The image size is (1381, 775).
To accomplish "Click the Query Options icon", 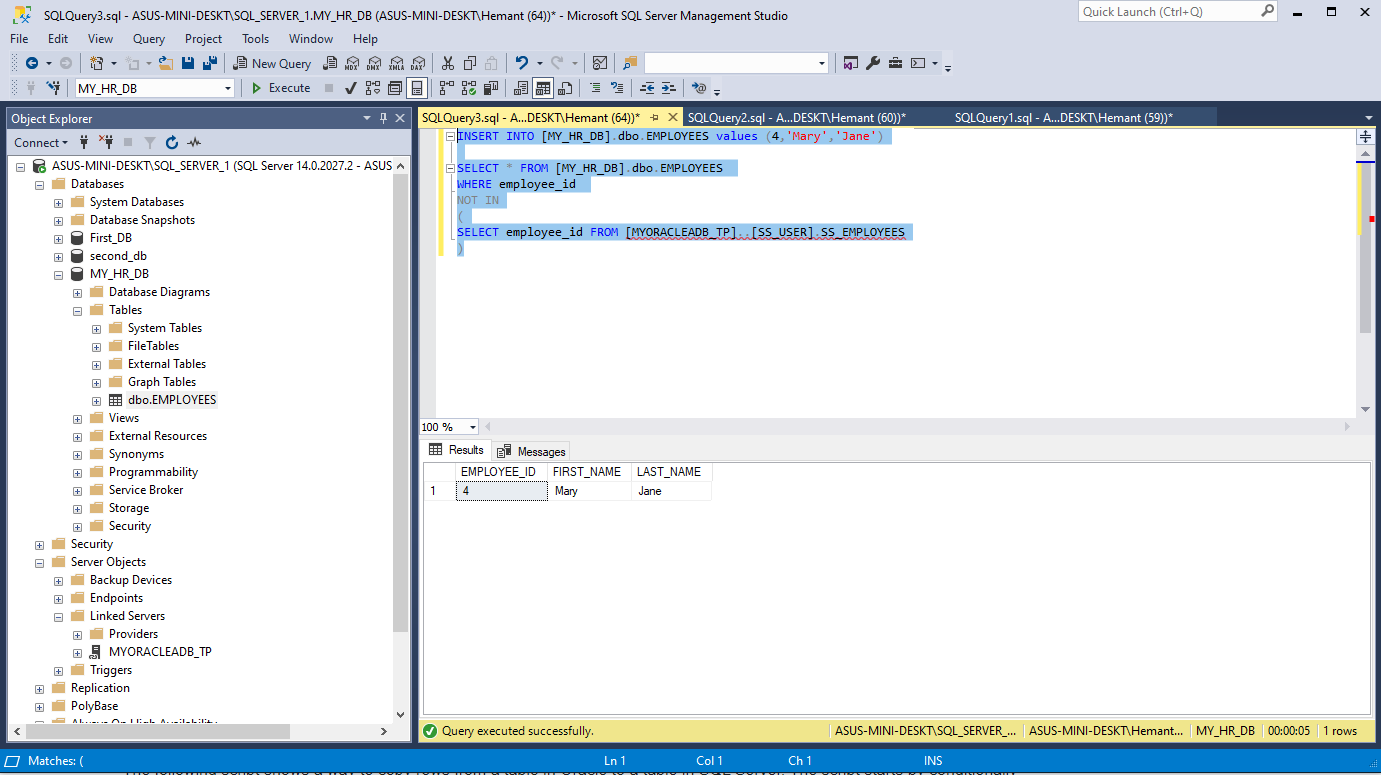I will [x=395, y=88].
